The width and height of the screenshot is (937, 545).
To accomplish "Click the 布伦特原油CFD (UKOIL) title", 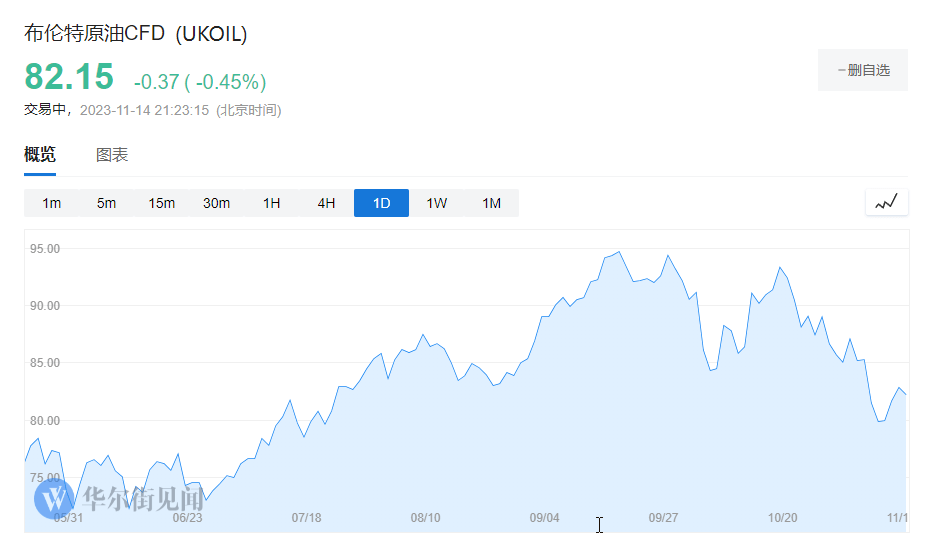I will click(136, 34).
